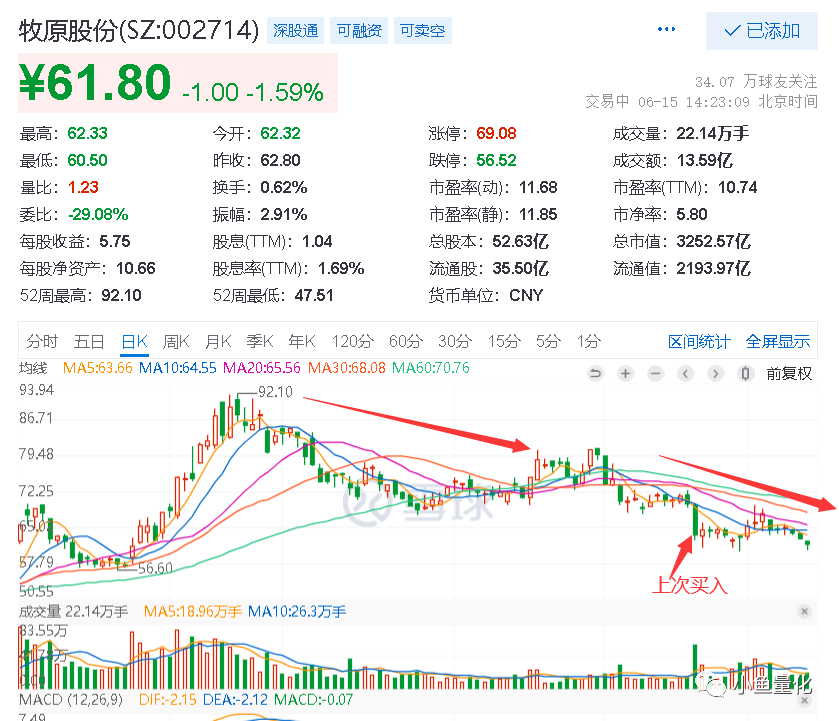Click the chart undo/reset arrow icon
Viewport: 839px width, 721px height.
[596, 373]
